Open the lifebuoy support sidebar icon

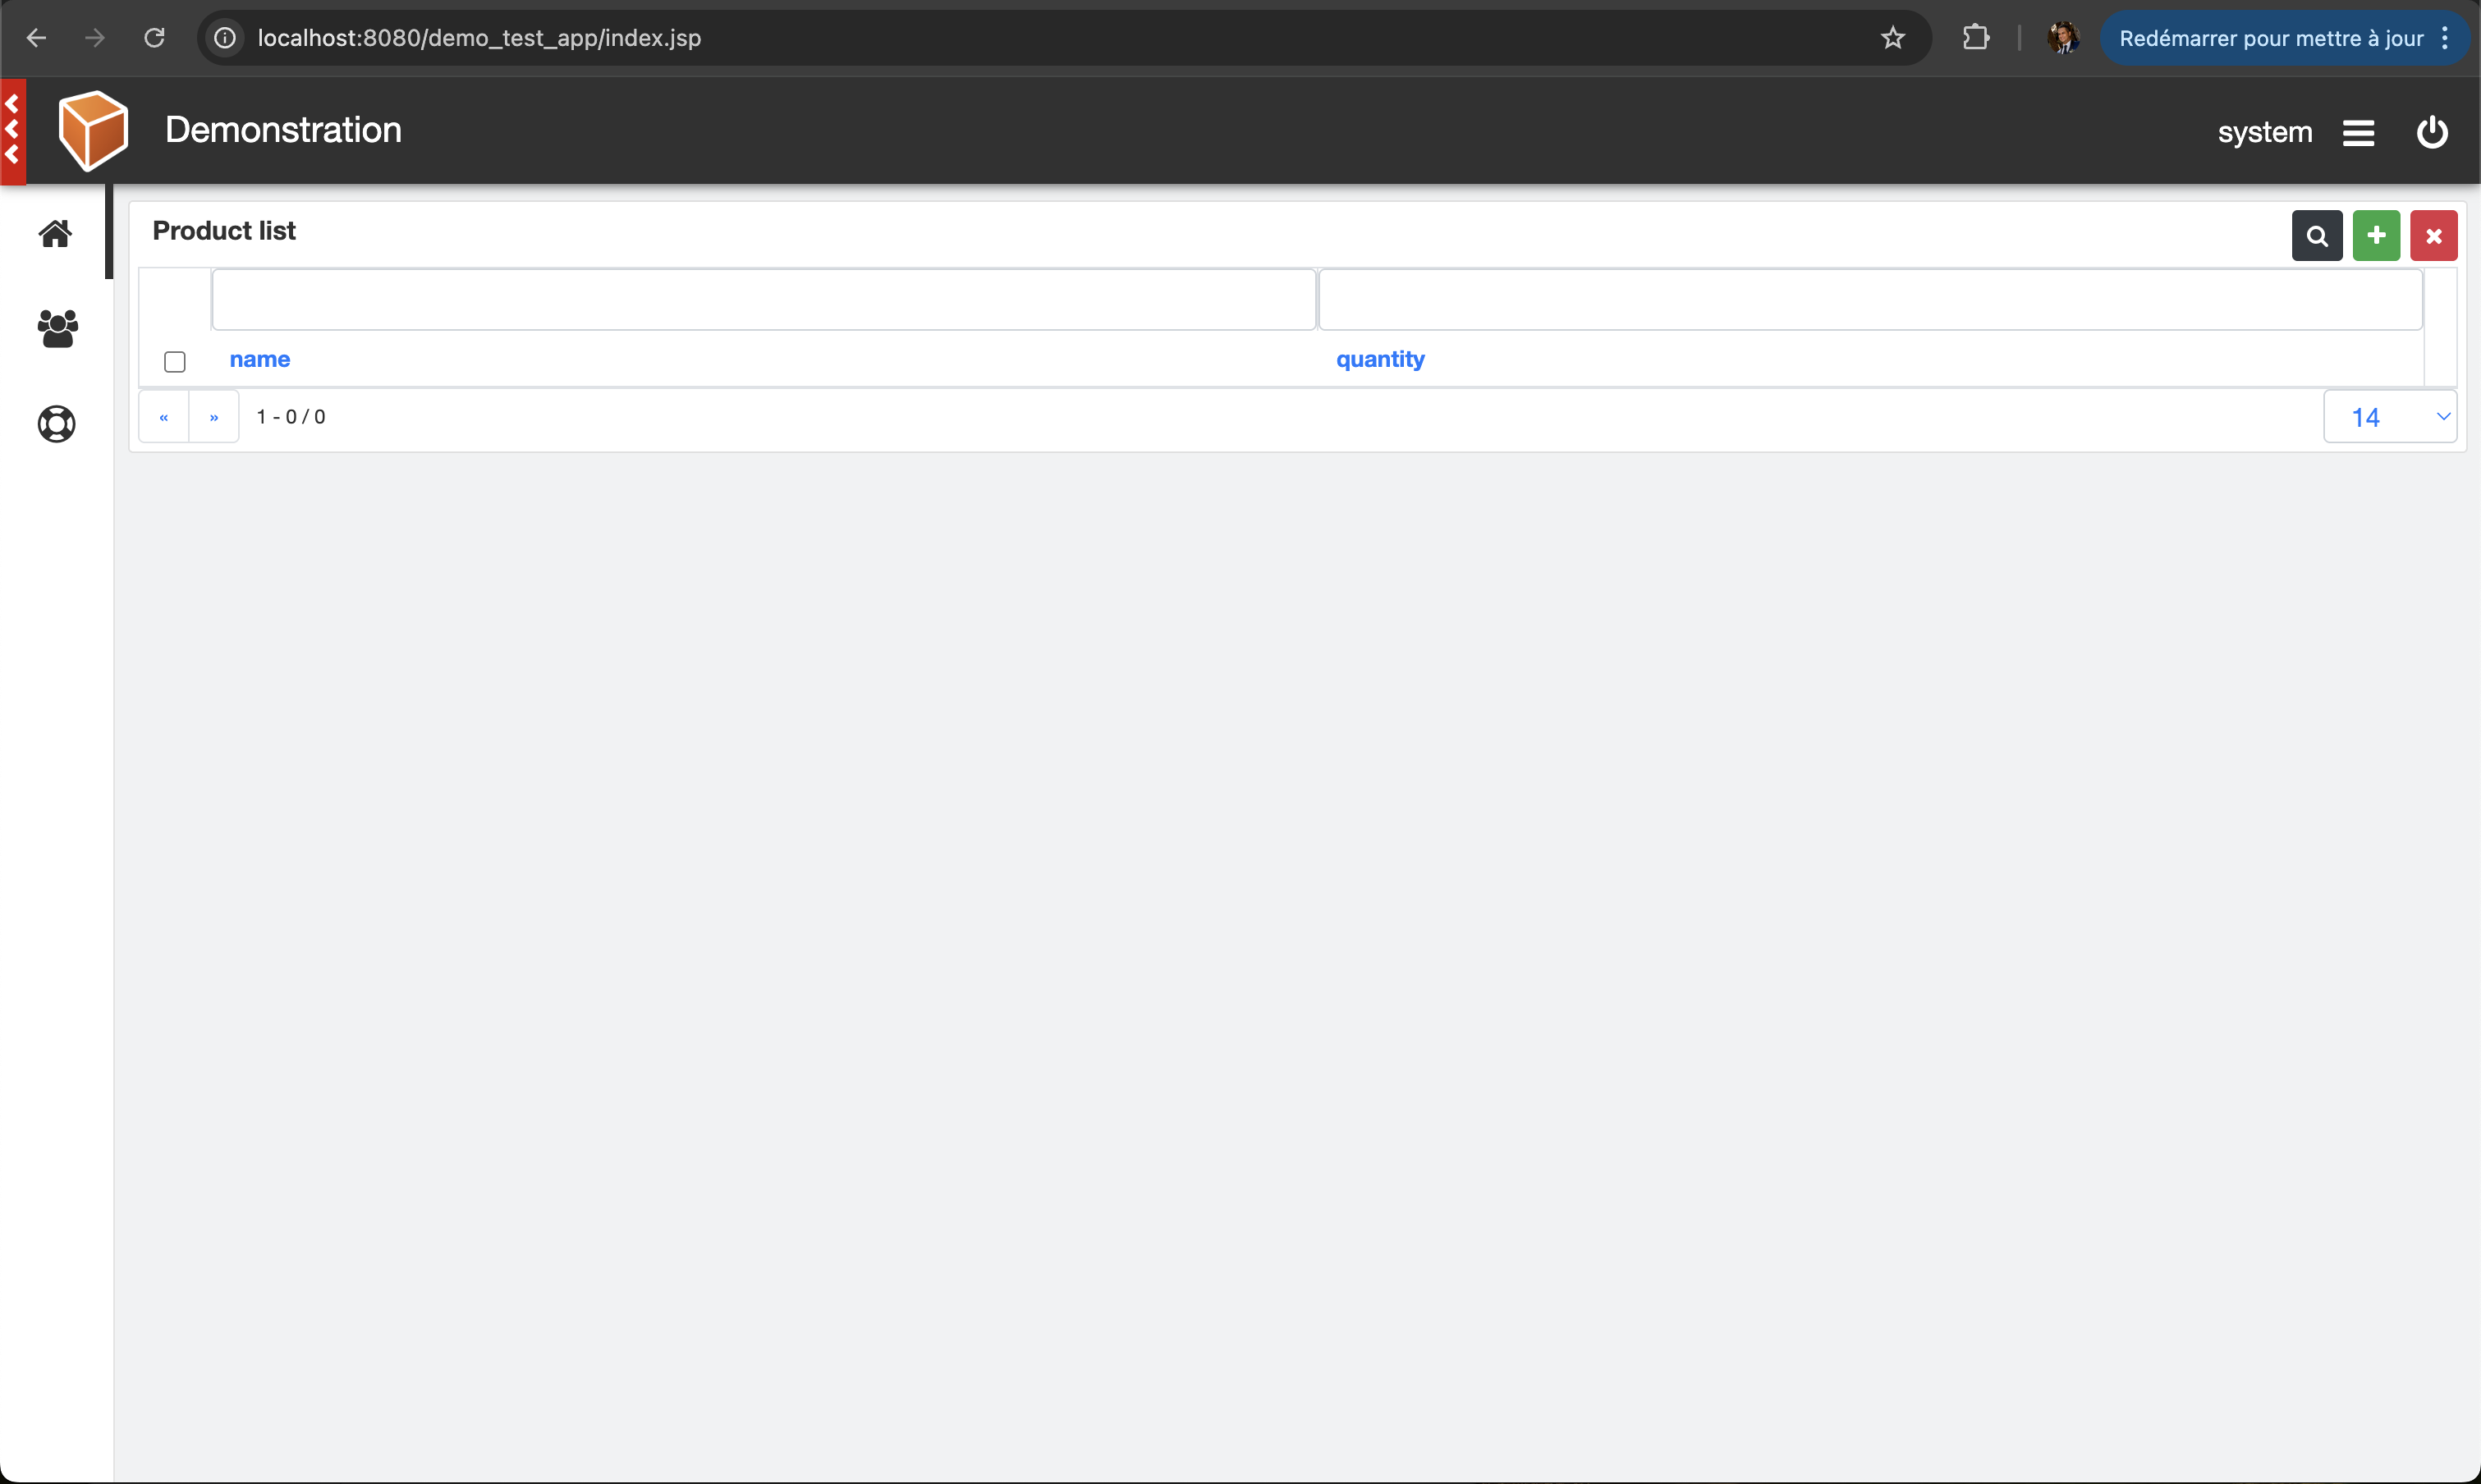click(57, 424)
